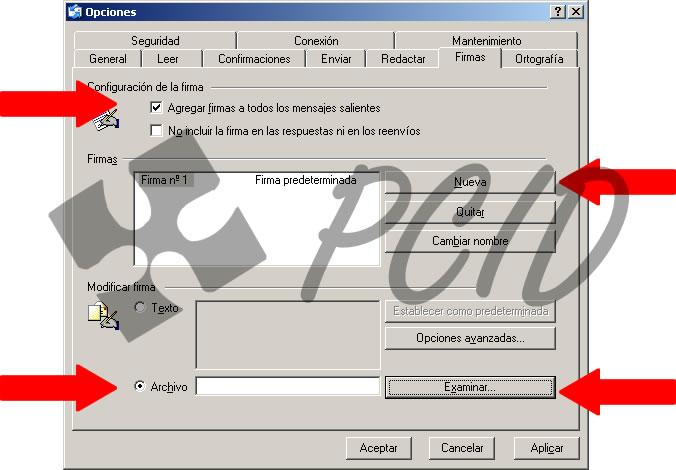676x470 pixels.
Task: Toggle Agregar firmas a todos los mensajes salientes
Action: tap(156, 107)
